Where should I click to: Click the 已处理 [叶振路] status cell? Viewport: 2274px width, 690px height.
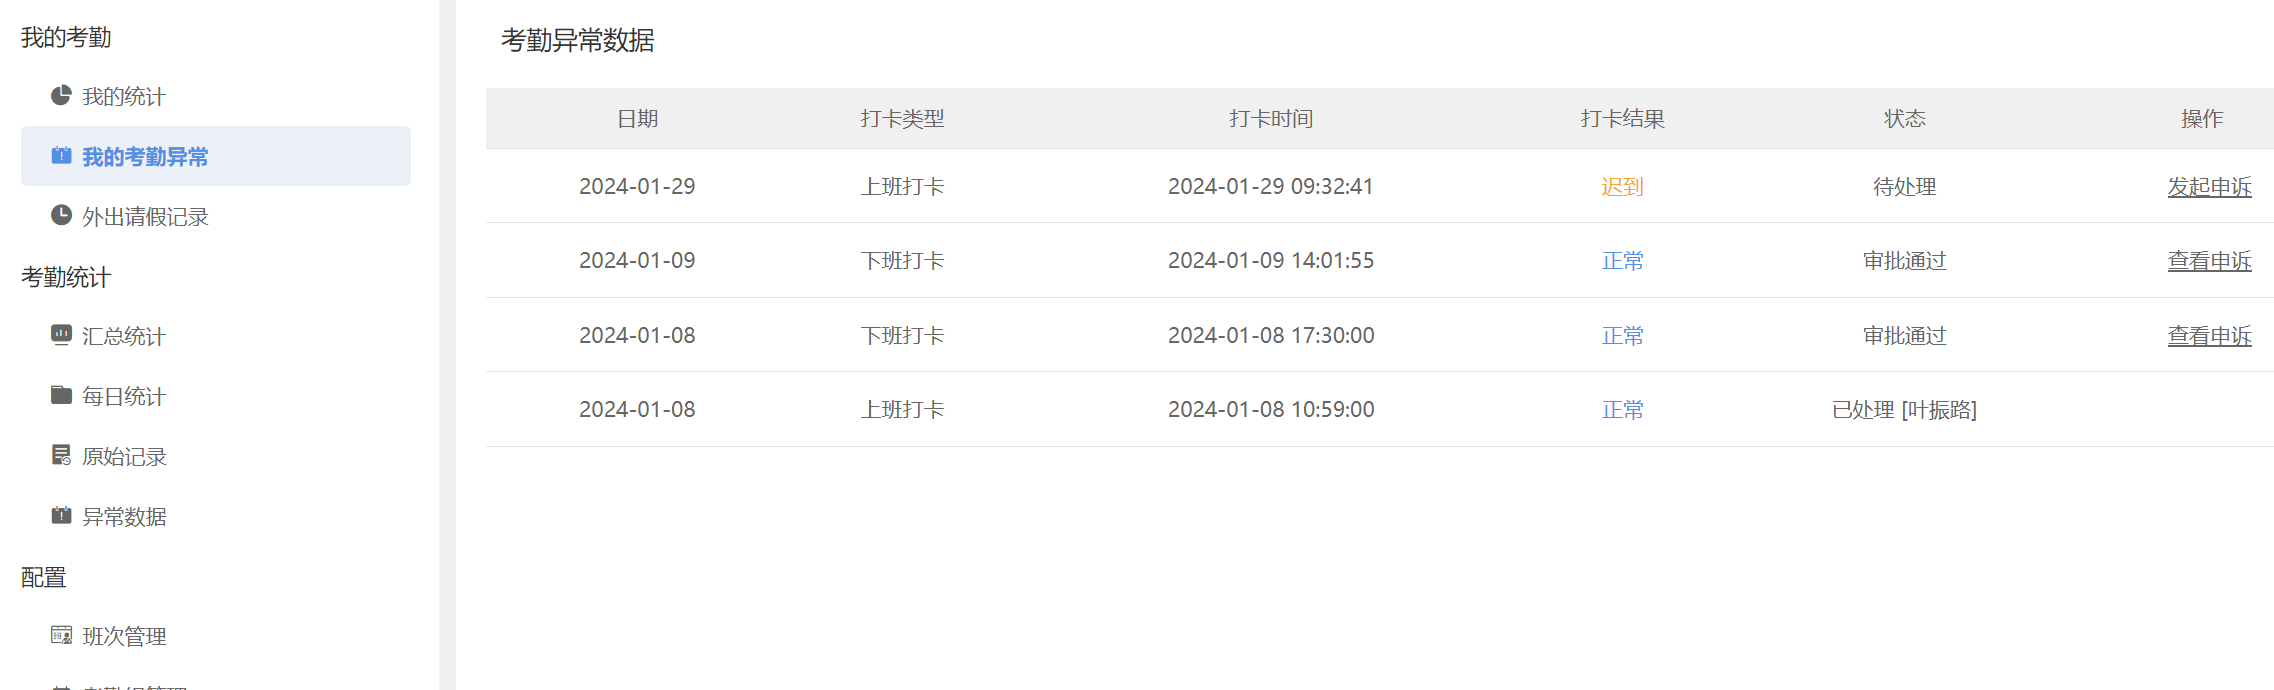pyautogui.click(x=1904, y=410)
